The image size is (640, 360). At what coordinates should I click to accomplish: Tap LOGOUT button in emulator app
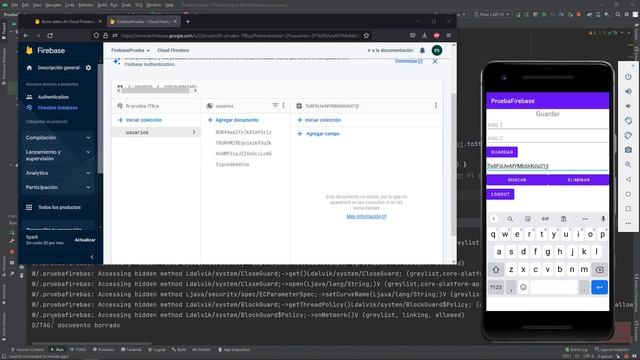500,194
